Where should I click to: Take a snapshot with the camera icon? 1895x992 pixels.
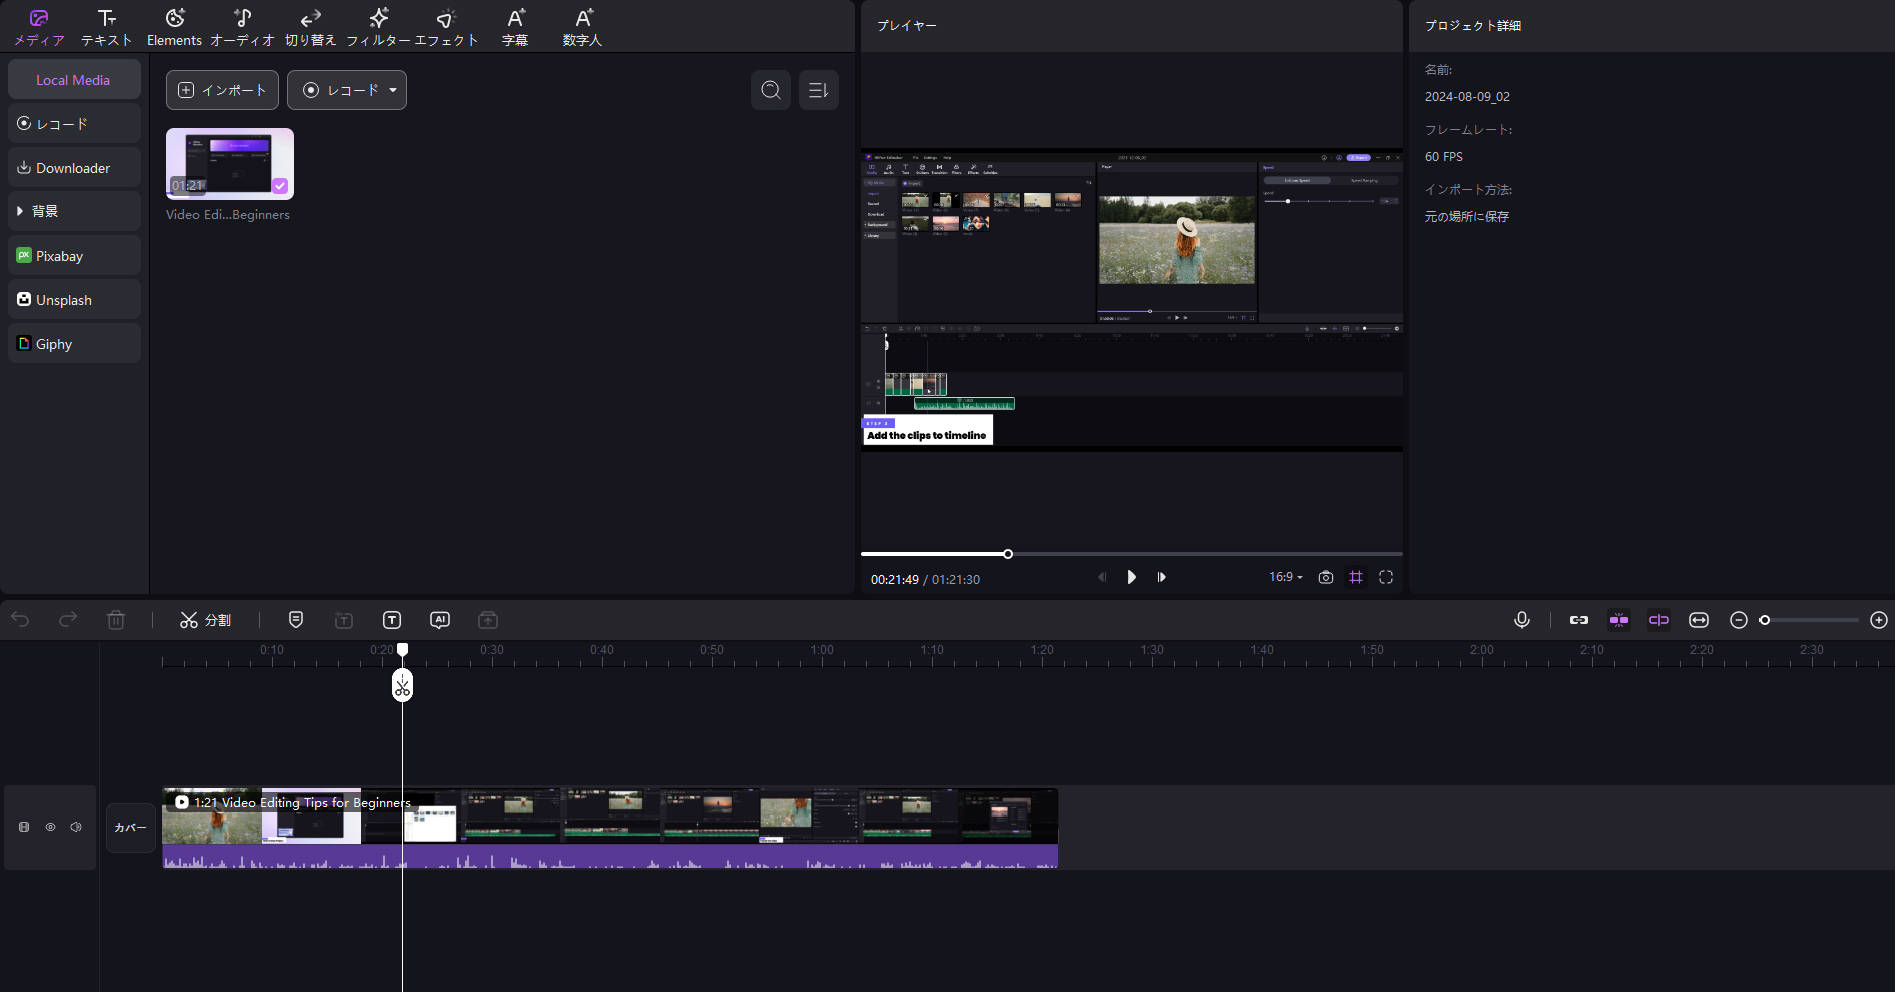coord(1325,577)
